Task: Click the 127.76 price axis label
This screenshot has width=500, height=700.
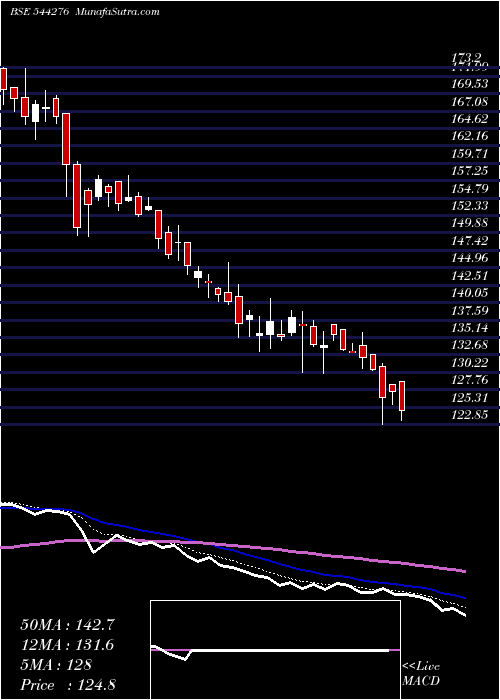Action: (470, 380)
